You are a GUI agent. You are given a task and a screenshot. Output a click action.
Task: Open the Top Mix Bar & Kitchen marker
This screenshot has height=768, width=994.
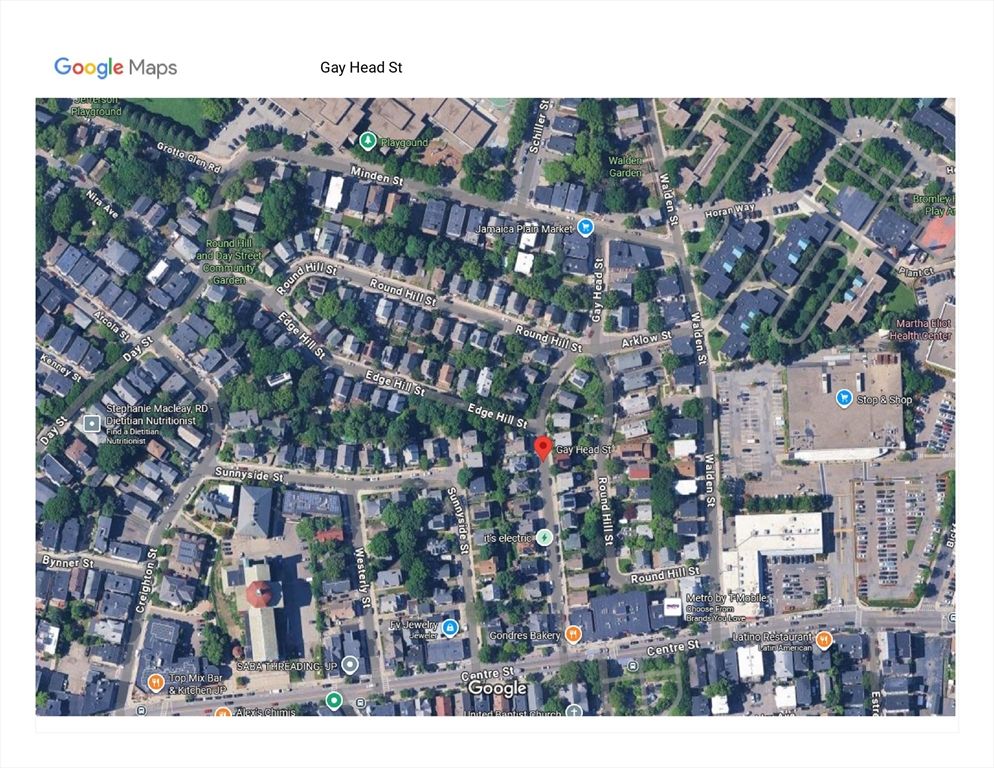tap(155, 683)
